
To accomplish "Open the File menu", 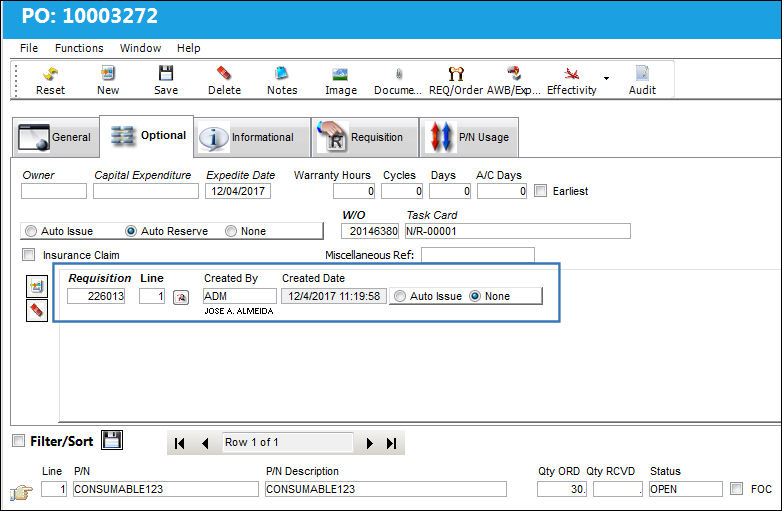I will coord(29,48).
